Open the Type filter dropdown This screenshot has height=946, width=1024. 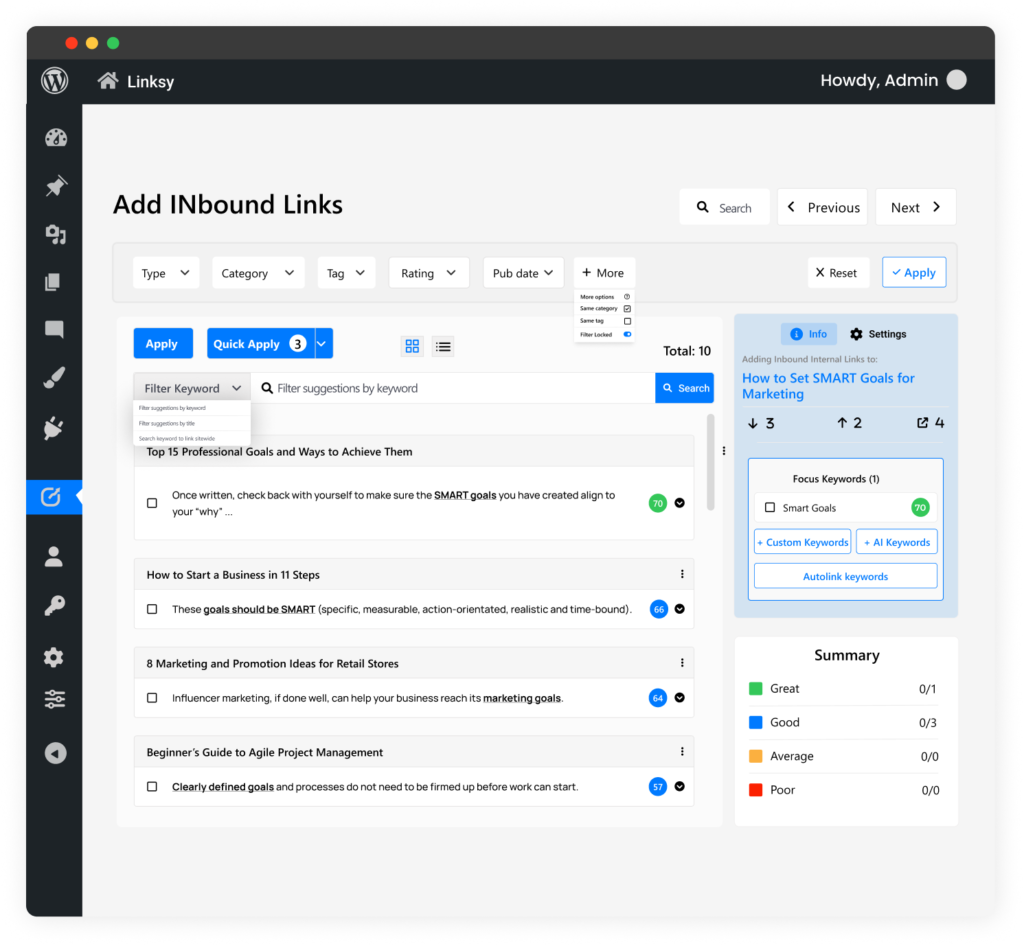click(166, 273)
